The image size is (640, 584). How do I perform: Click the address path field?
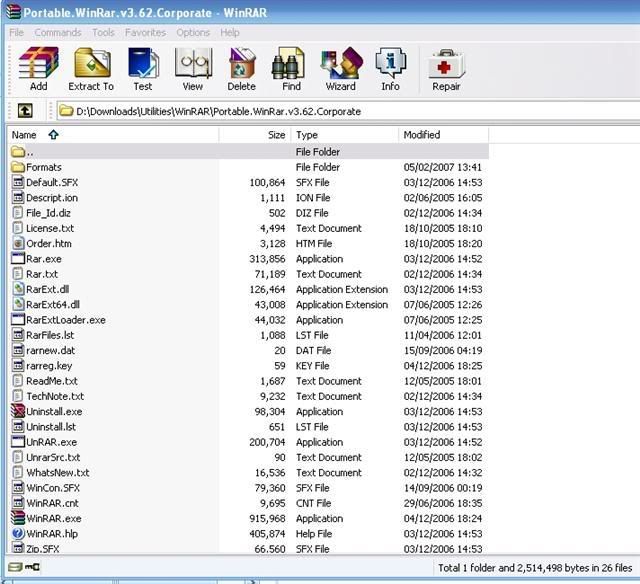pos(348,111)
